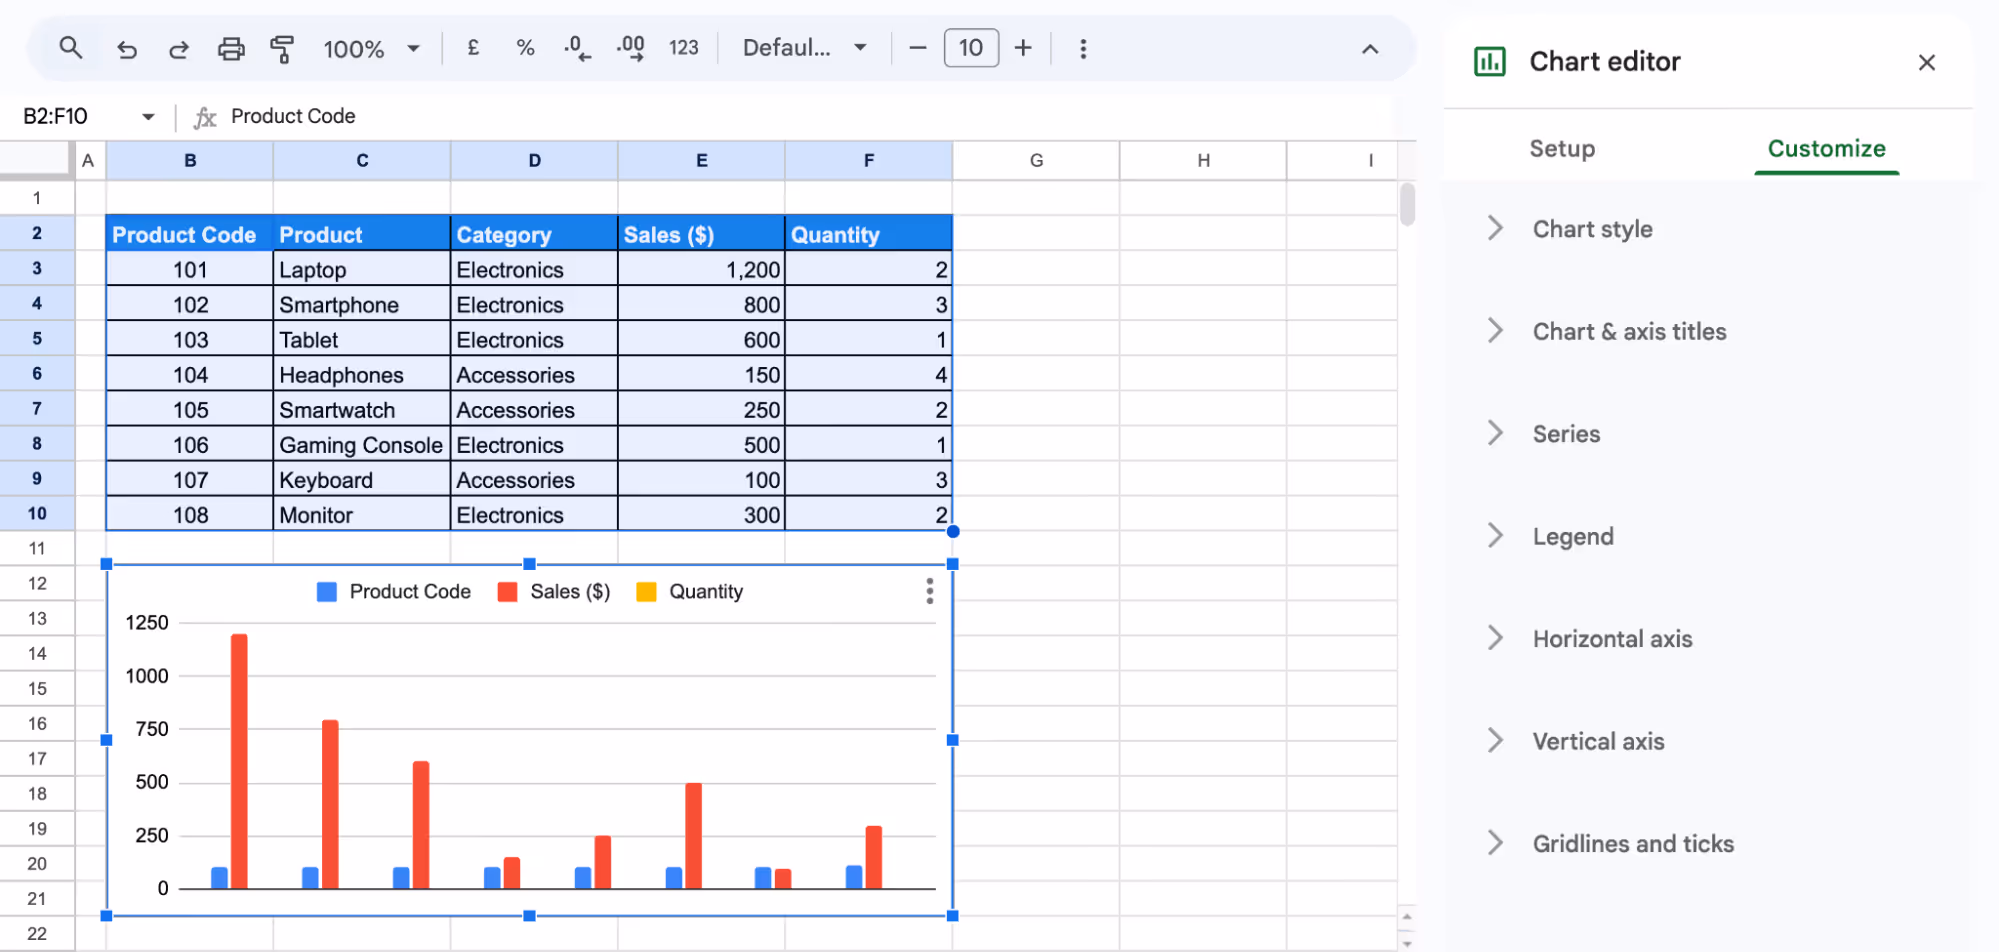
Task: Click the red Sales legend swatch
Action: pos(506,591)
